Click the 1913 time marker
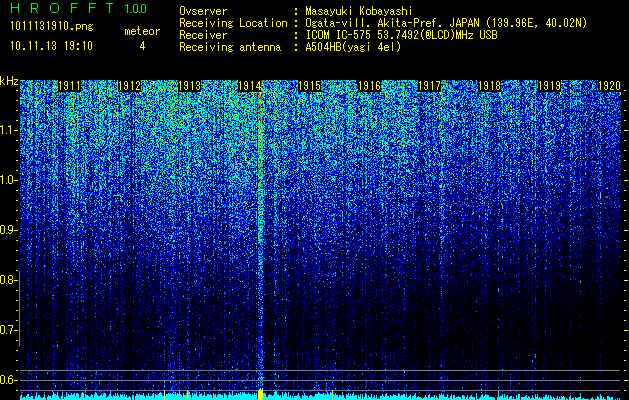Screen dimensions: 629x400 [189, 86]
